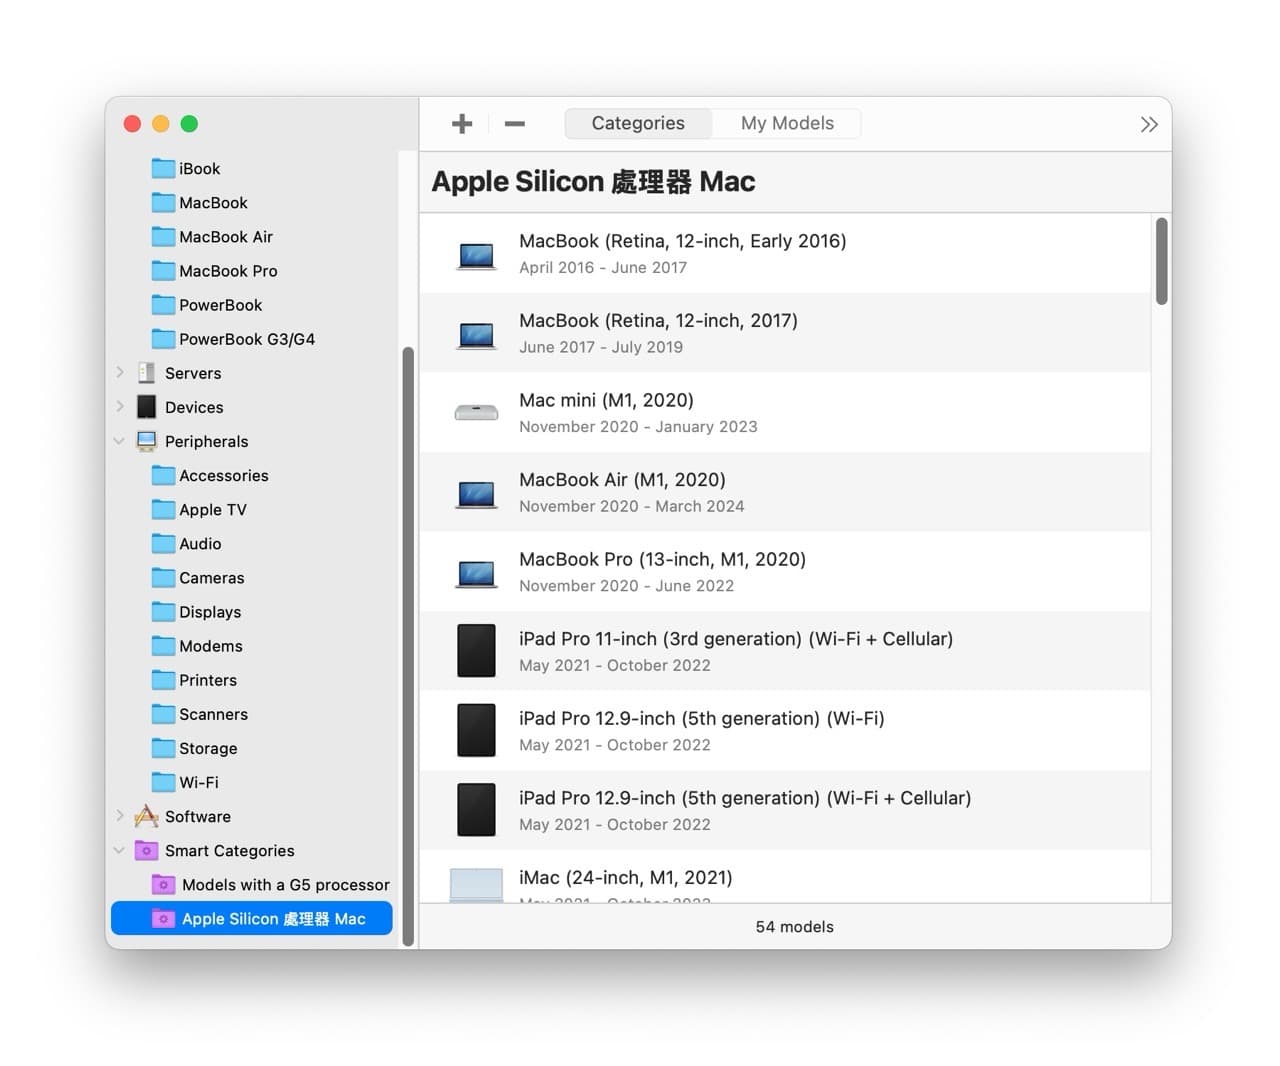Click the green zoom window button

point(189,124)
